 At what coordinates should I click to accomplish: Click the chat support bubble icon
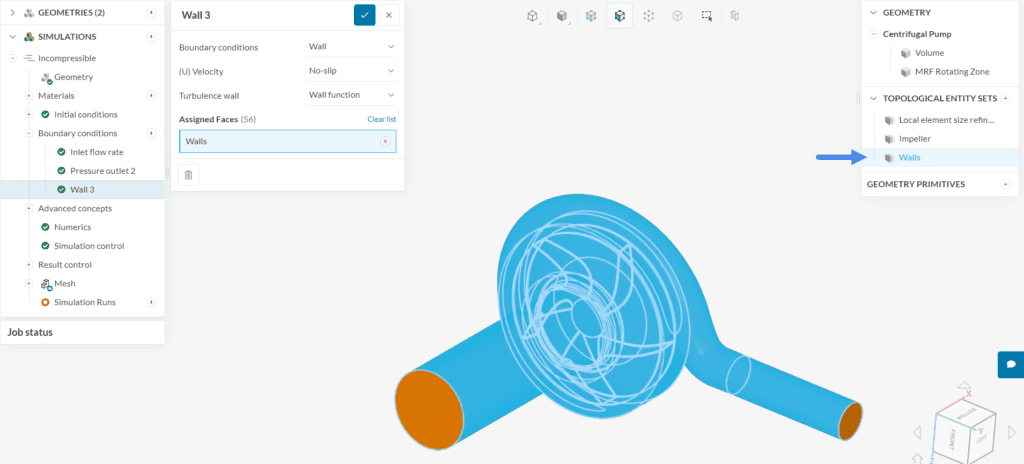[1010, 364]
